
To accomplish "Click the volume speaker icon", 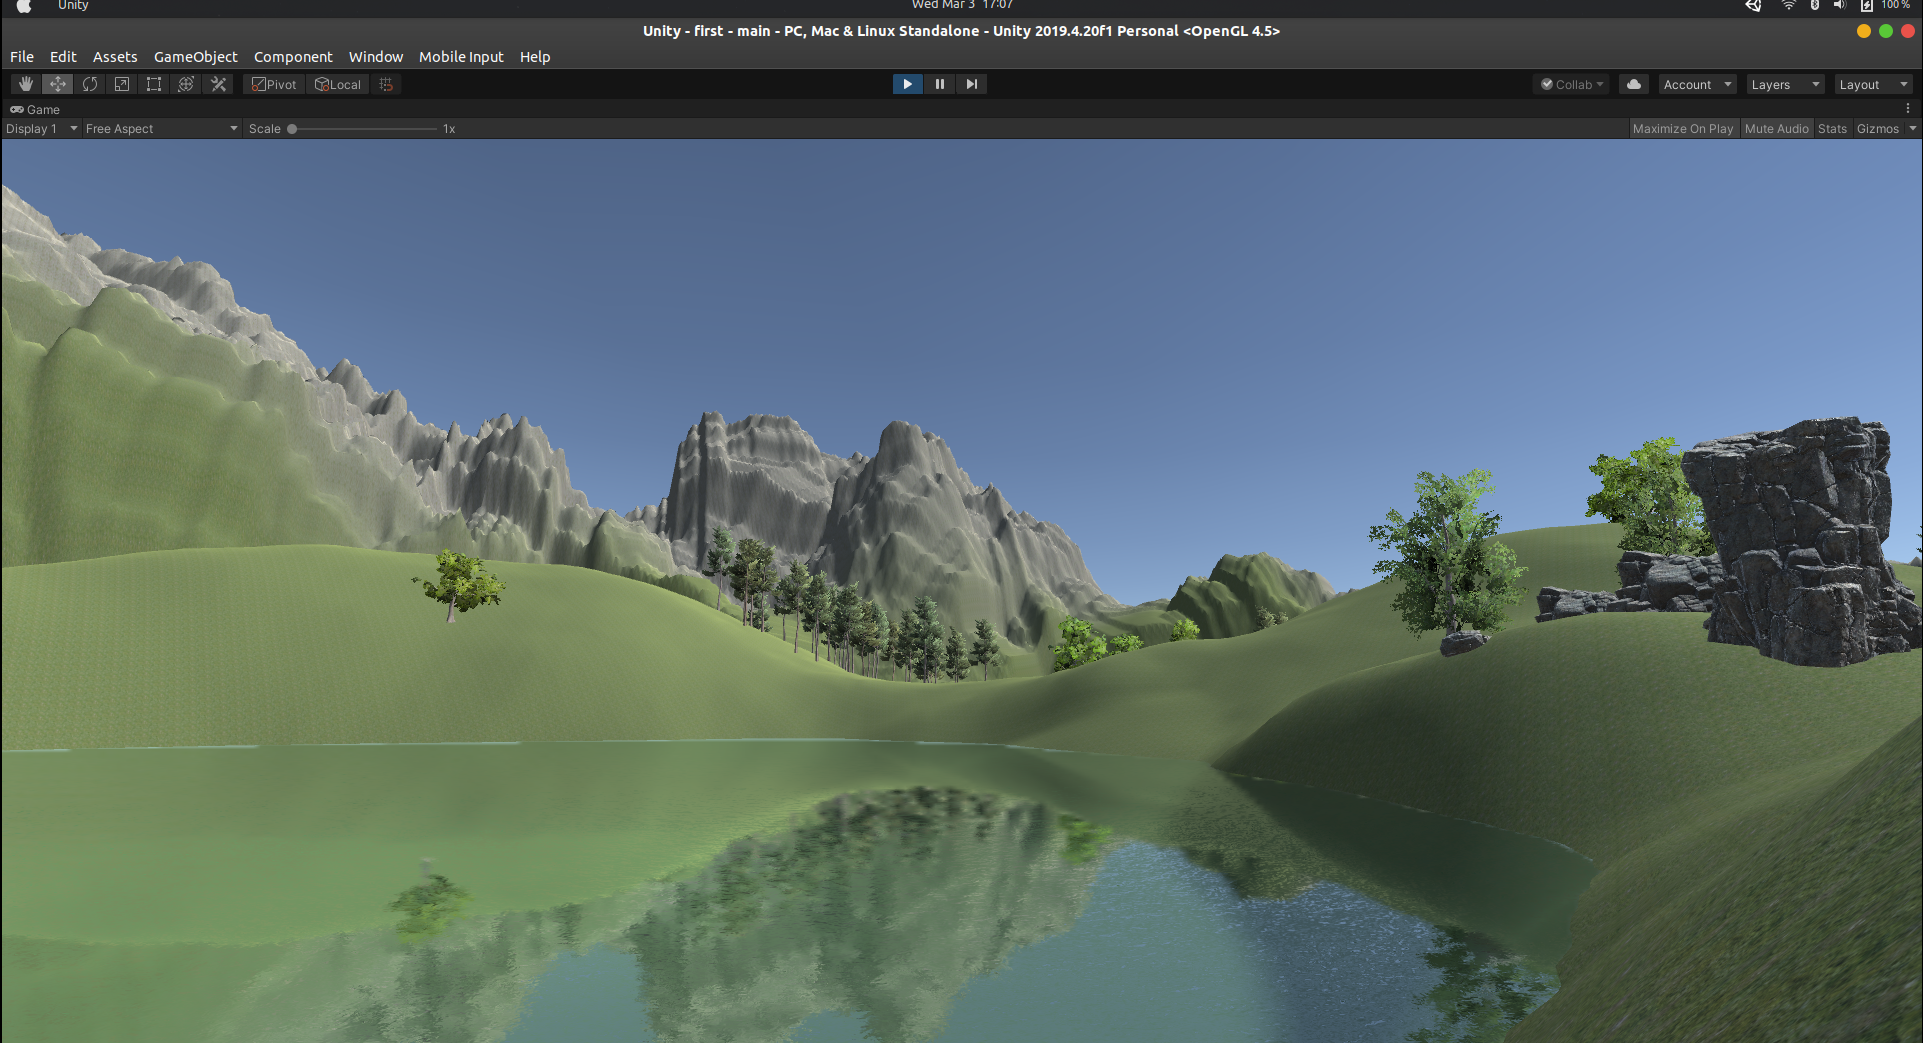I will [1840, 5].
